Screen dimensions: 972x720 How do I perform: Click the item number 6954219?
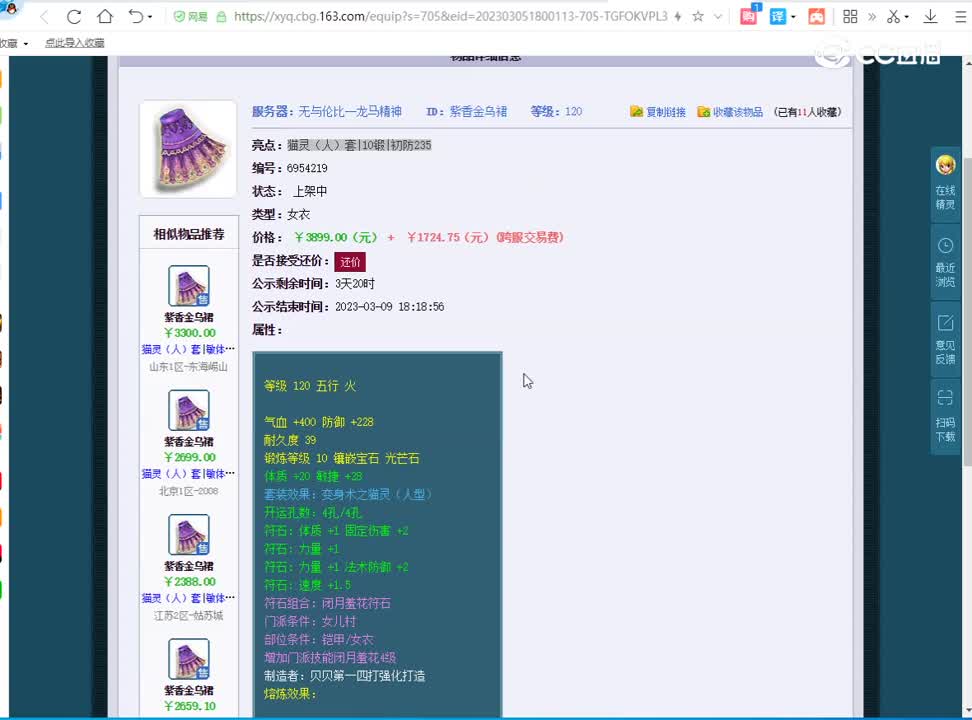(307, 168)
